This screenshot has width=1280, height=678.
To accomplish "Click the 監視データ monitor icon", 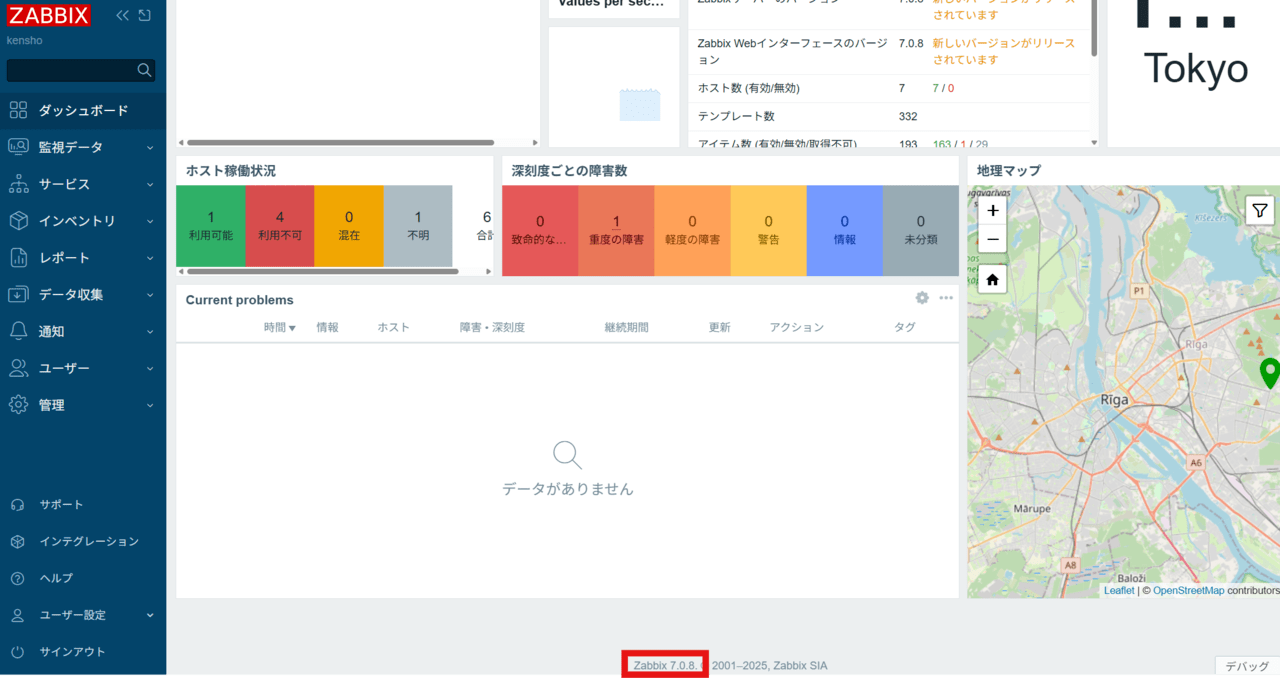I will [x=18, y=147].
